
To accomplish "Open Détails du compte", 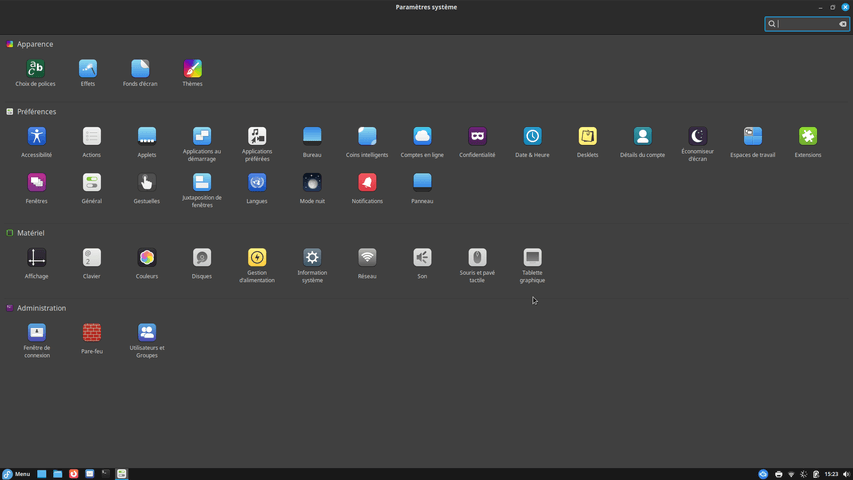I will [642, 143].
